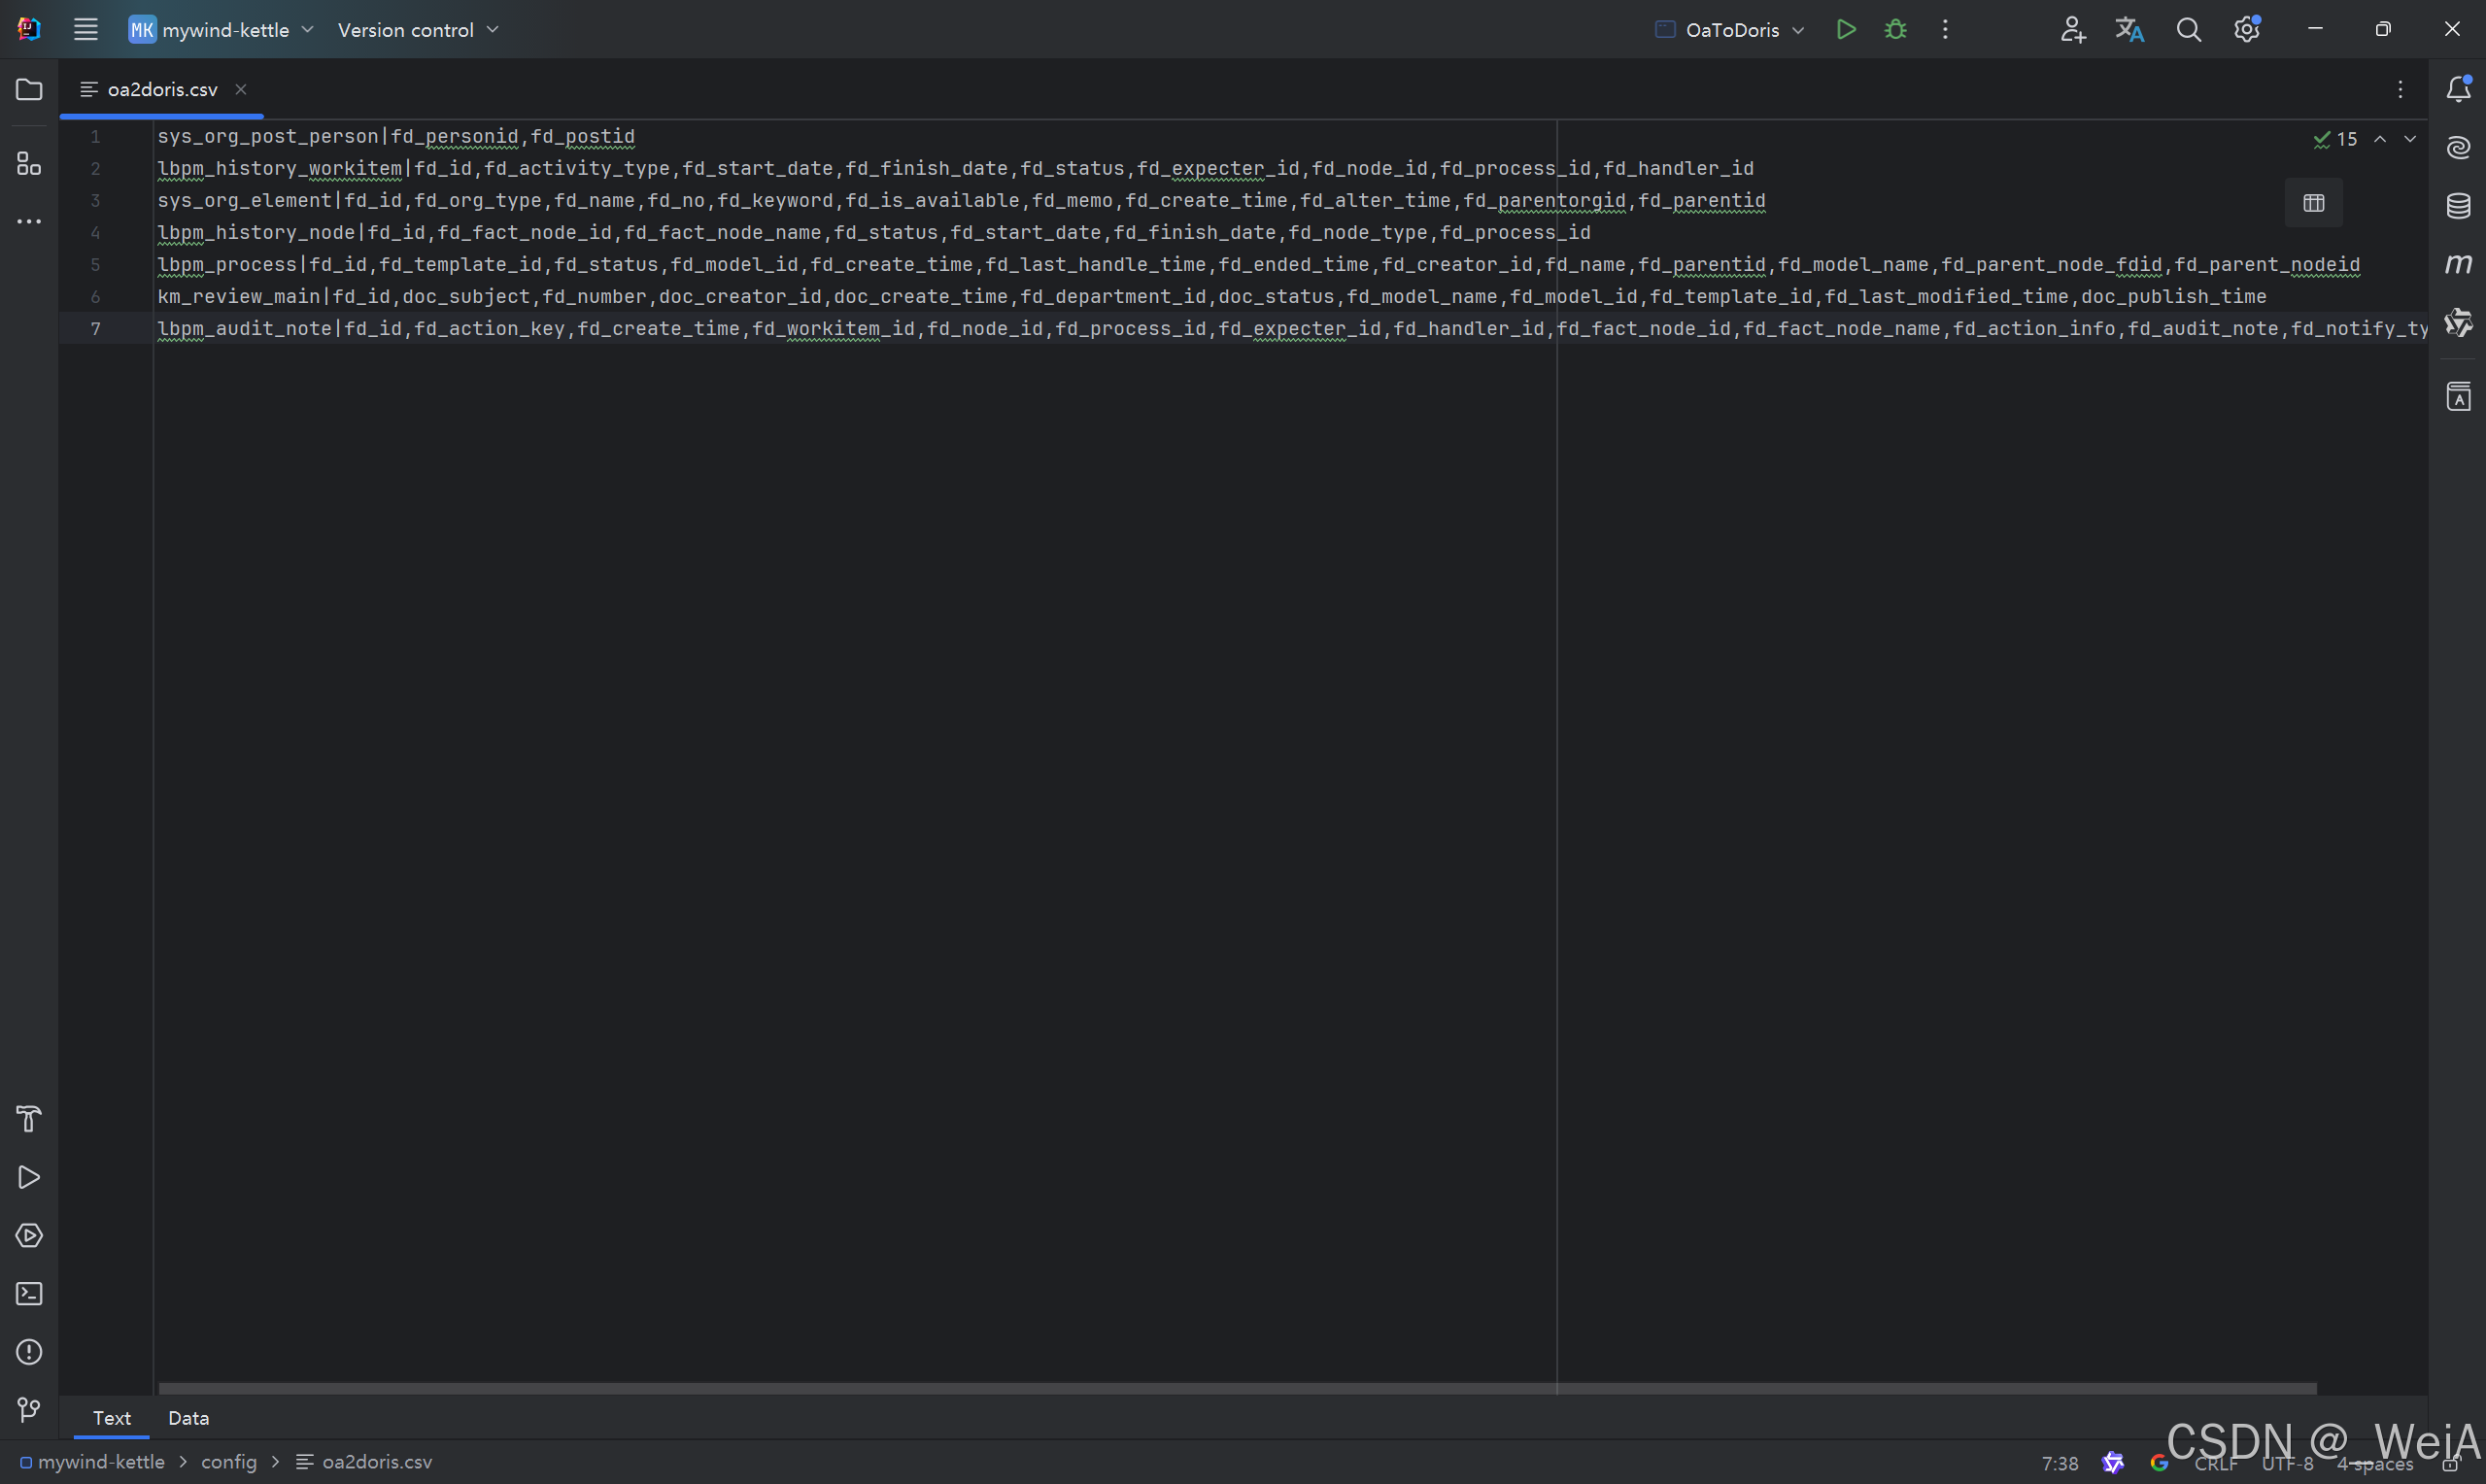Toggle the table view editor button
Viewport: 2486px width, 1484px height.
coord(2313,204)
